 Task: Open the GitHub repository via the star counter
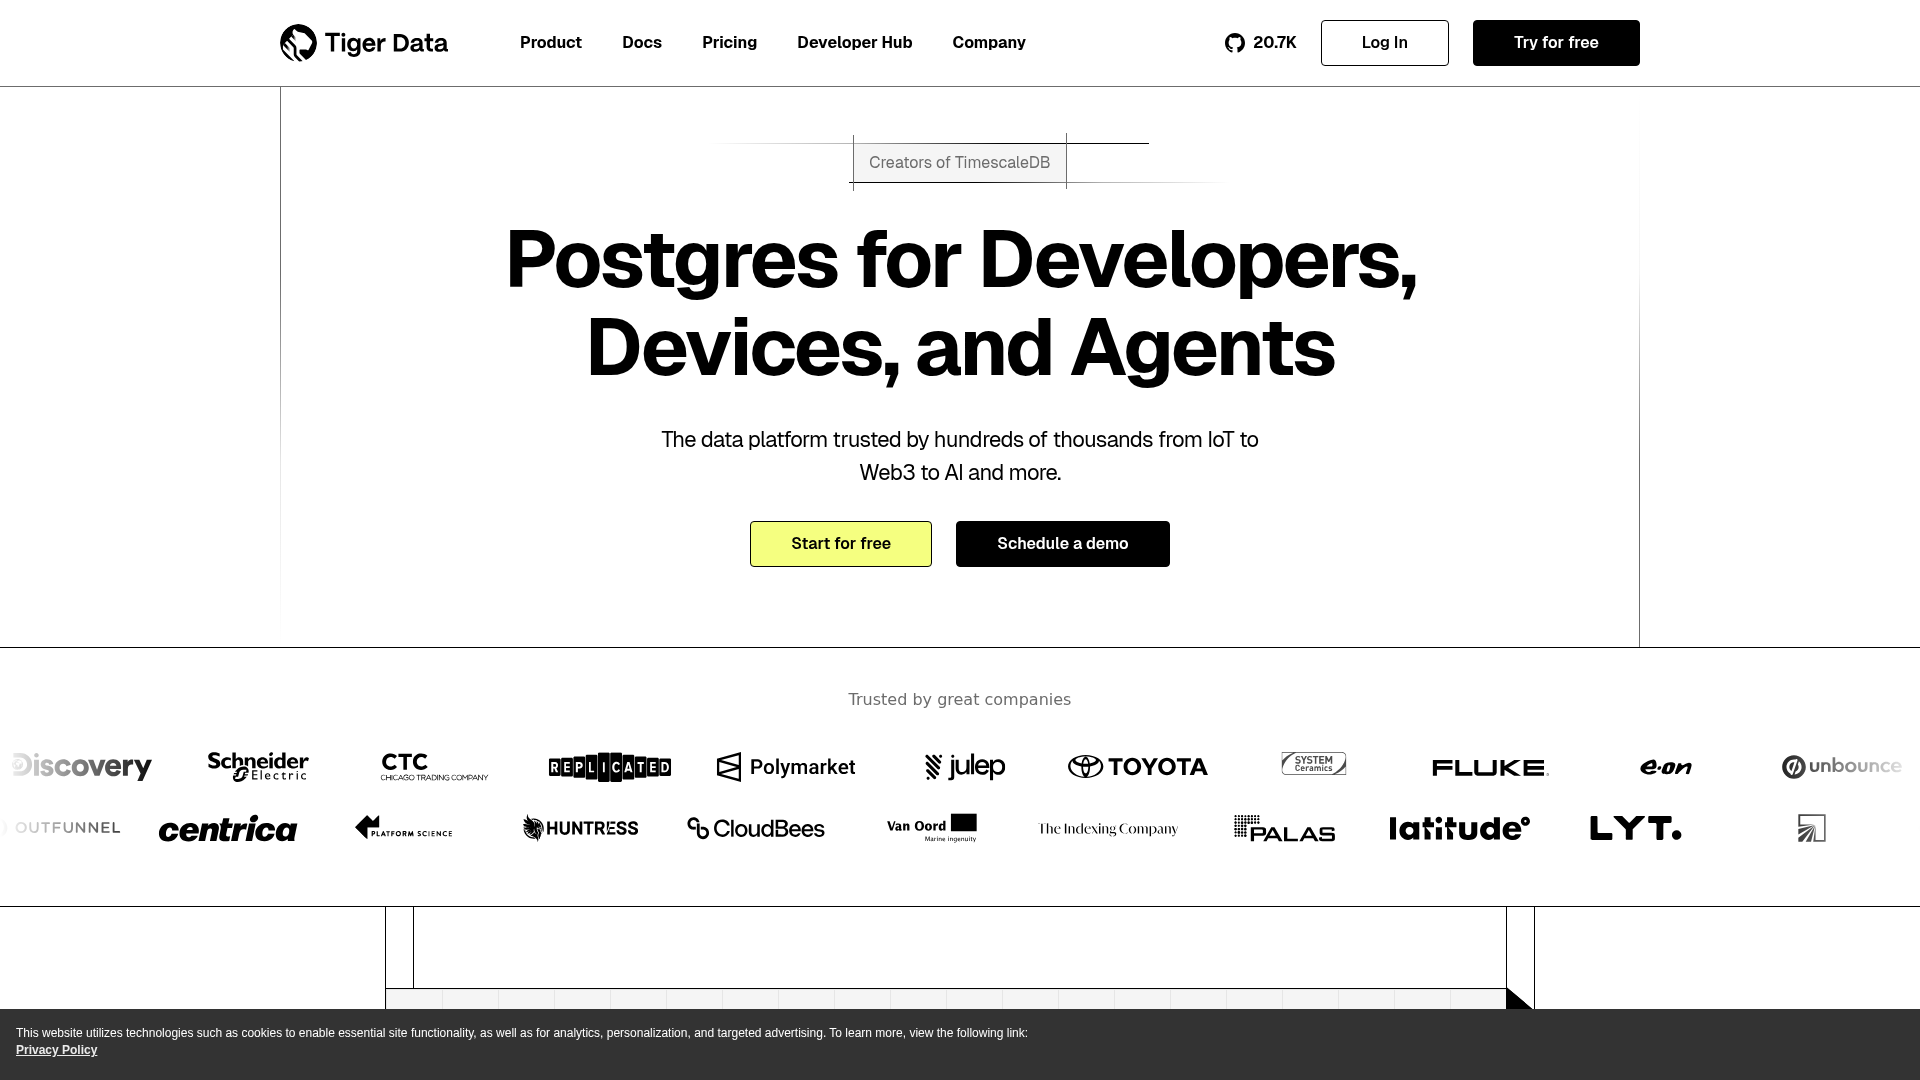point(1259,43)
